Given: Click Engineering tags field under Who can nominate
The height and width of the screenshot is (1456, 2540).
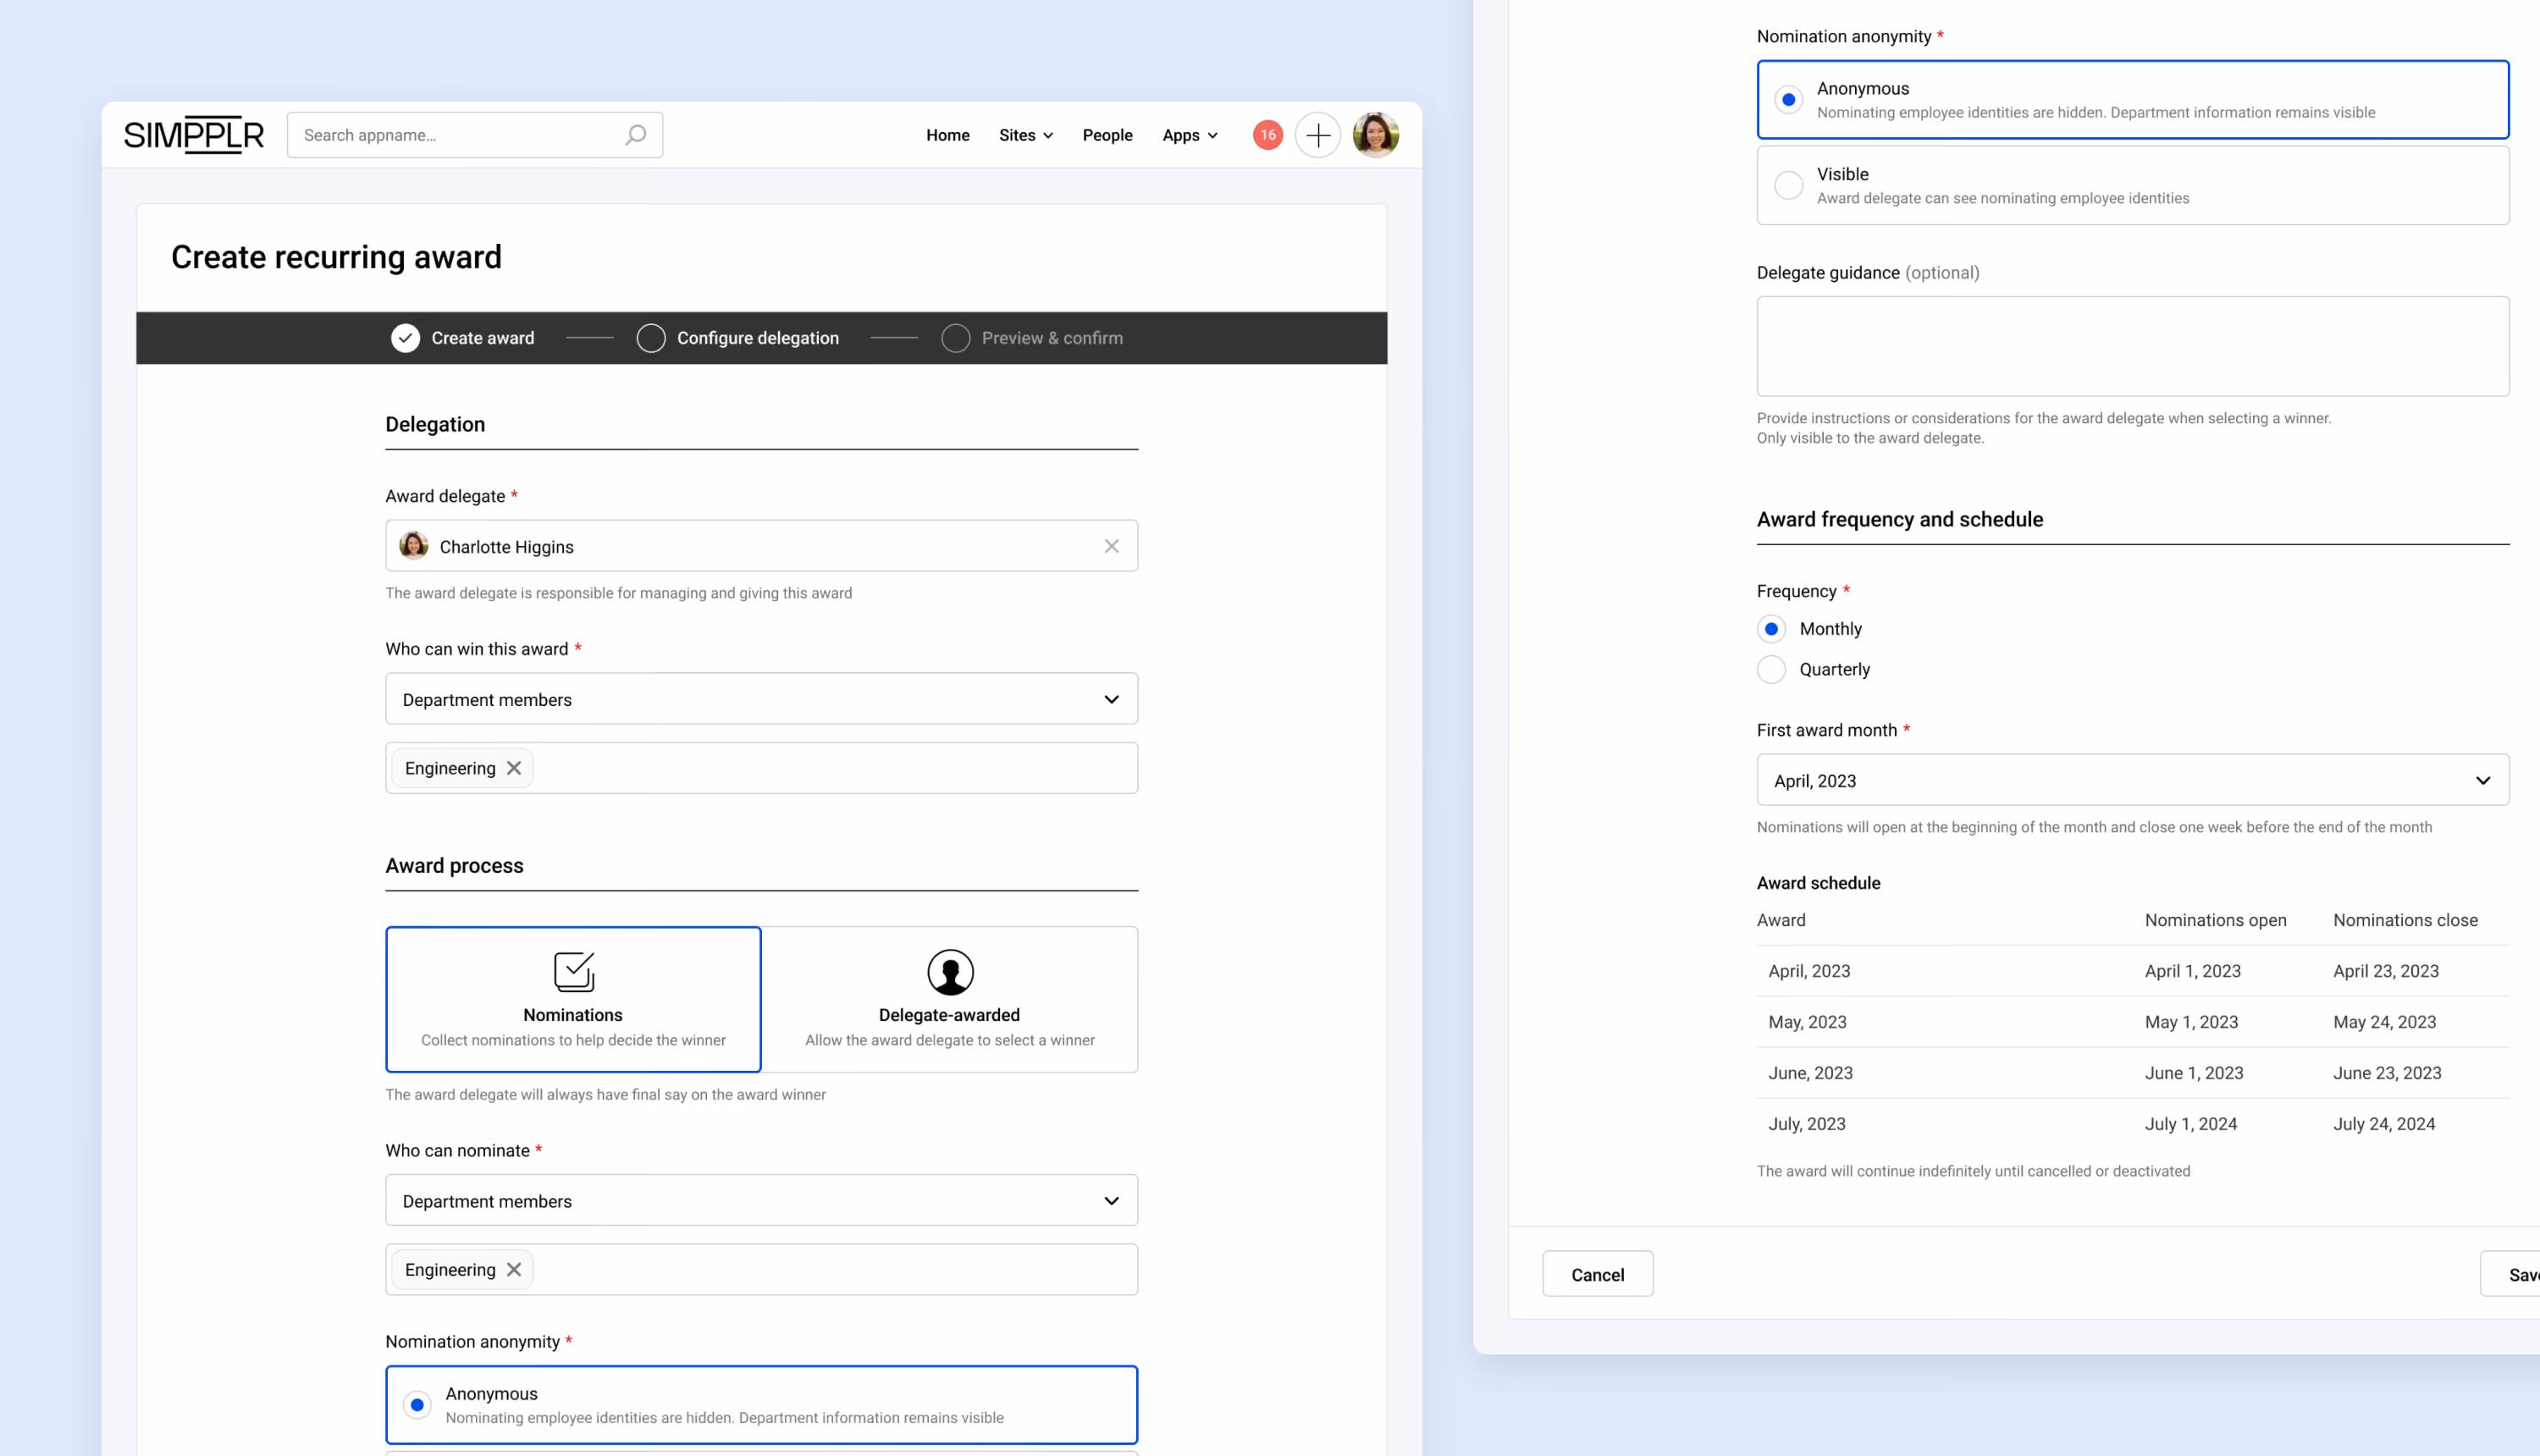Looking at the screenshot, I should pos(761,1269).
